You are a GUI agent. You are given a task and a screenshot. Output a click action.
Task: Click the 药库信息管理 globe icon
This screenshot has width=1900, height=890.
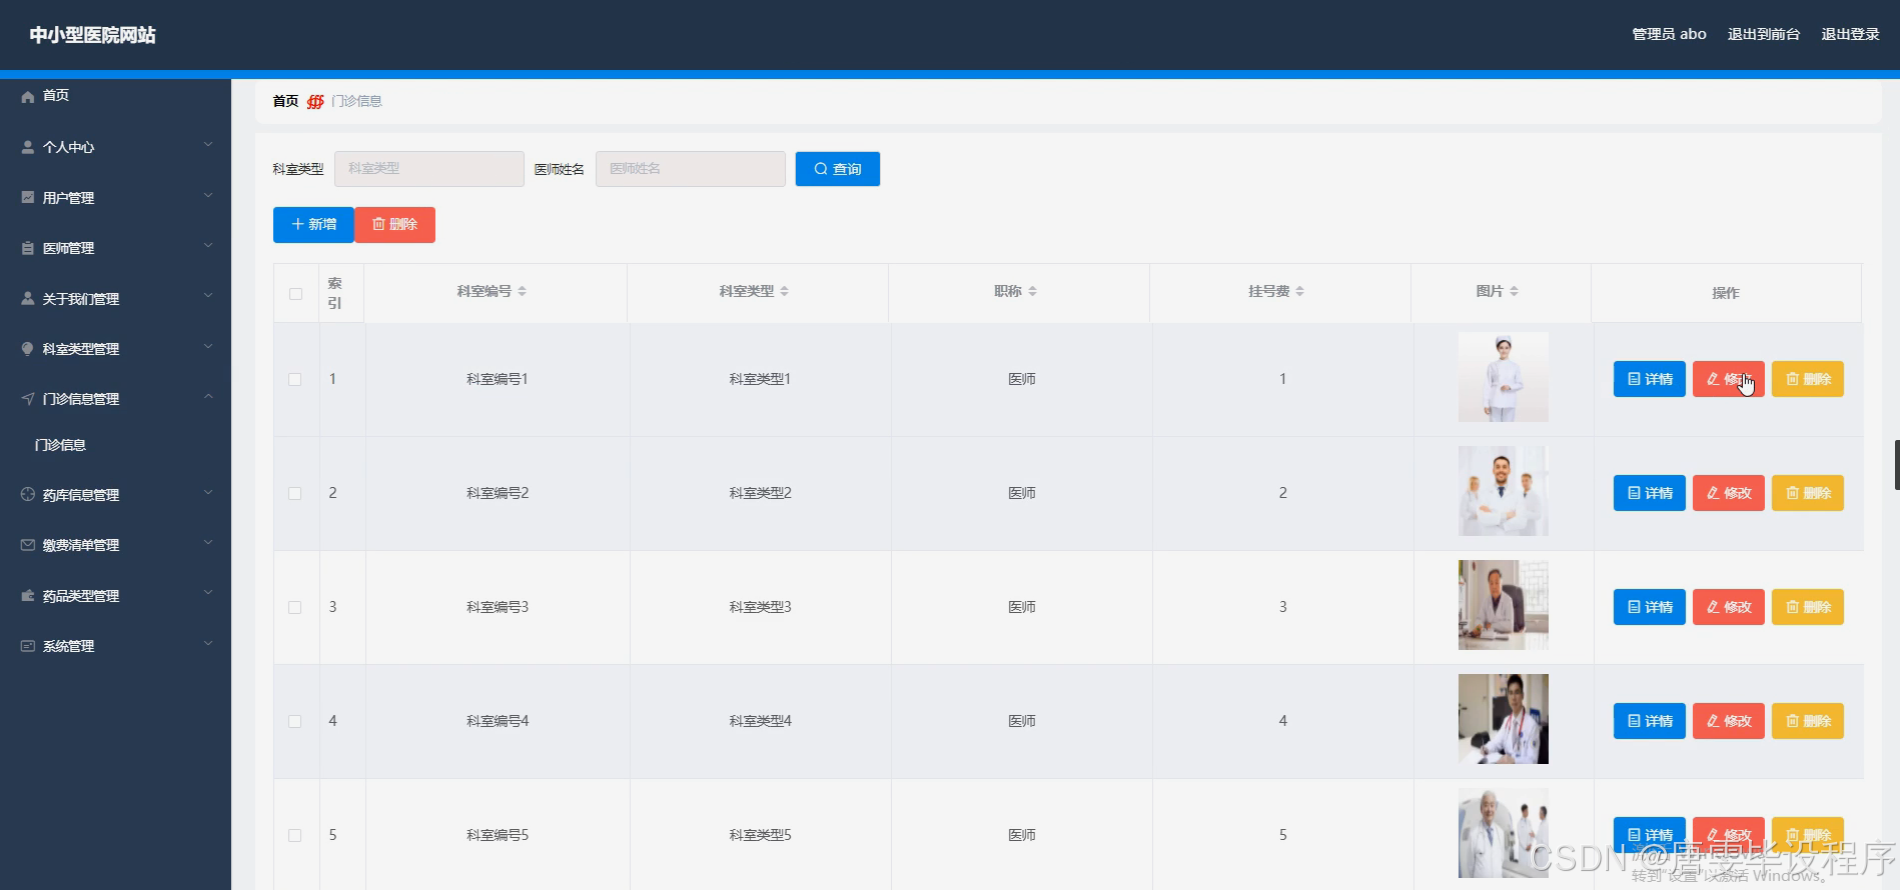(x=28, y=494)
